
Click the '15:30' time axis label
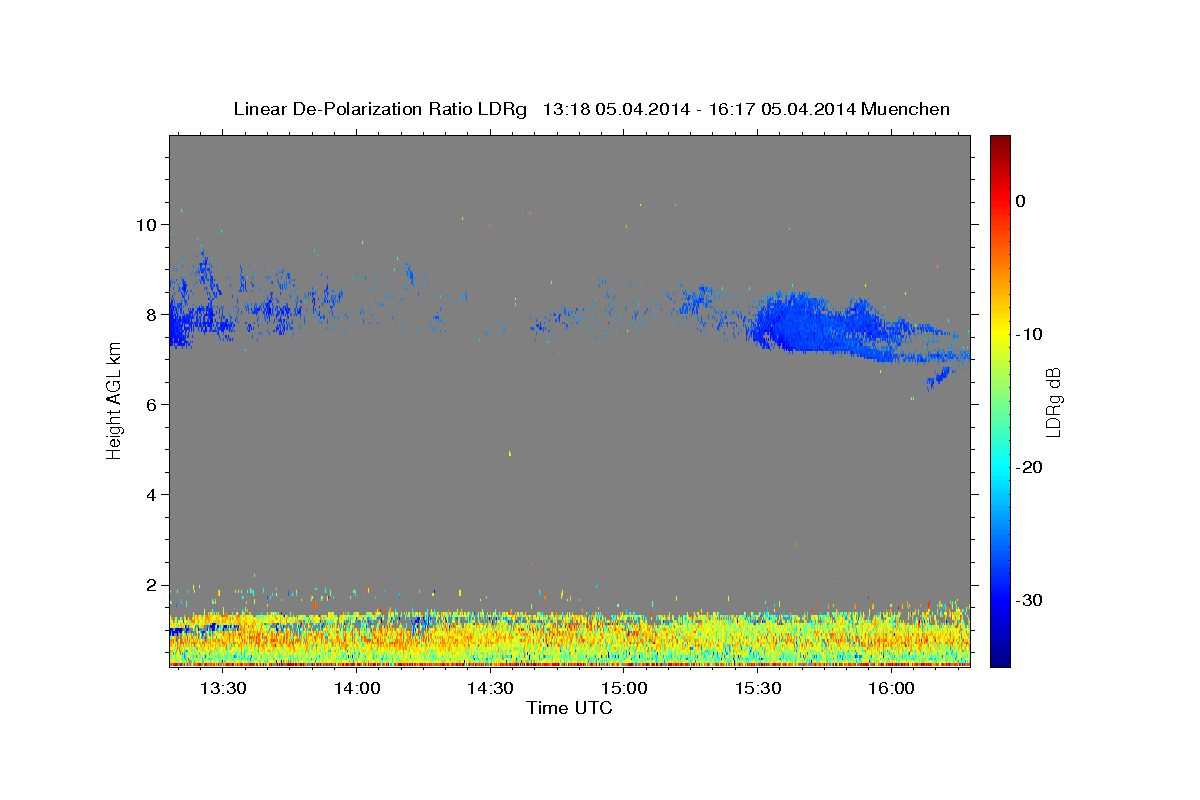pyautogui.click(x=757, y=688)
